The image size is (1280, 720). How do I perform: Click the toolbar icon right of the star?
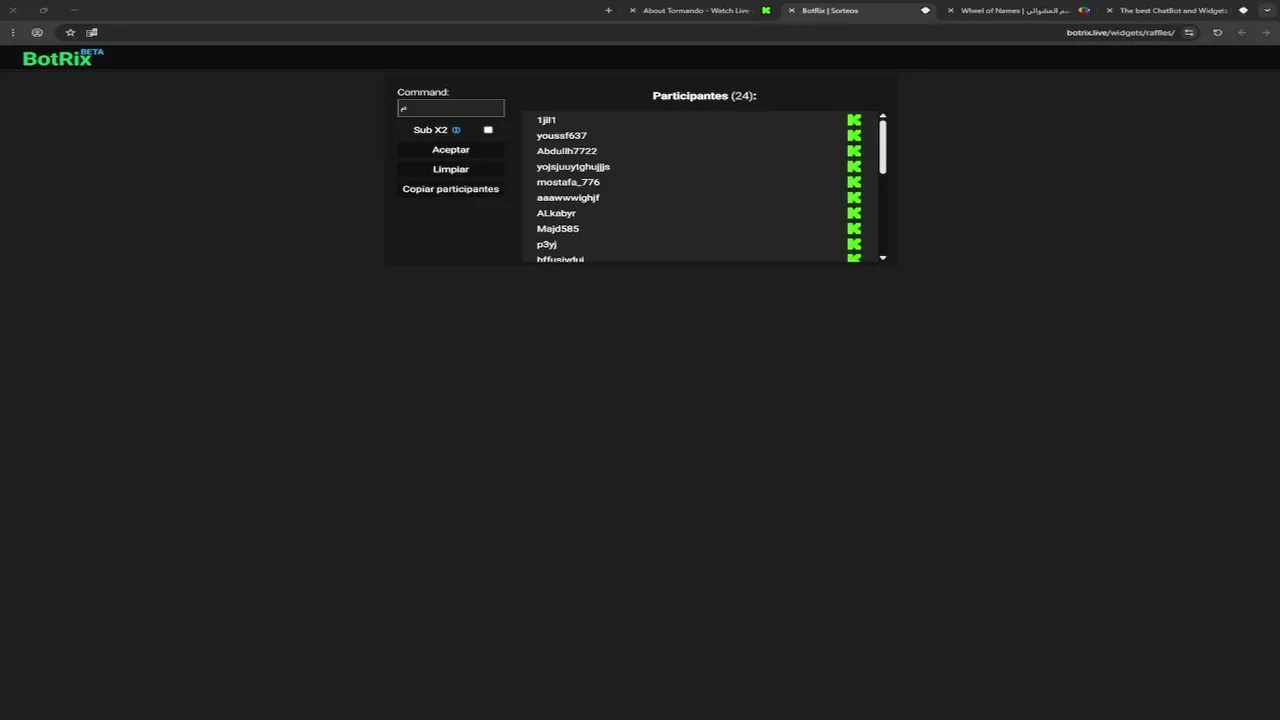[x=91, y=32]
